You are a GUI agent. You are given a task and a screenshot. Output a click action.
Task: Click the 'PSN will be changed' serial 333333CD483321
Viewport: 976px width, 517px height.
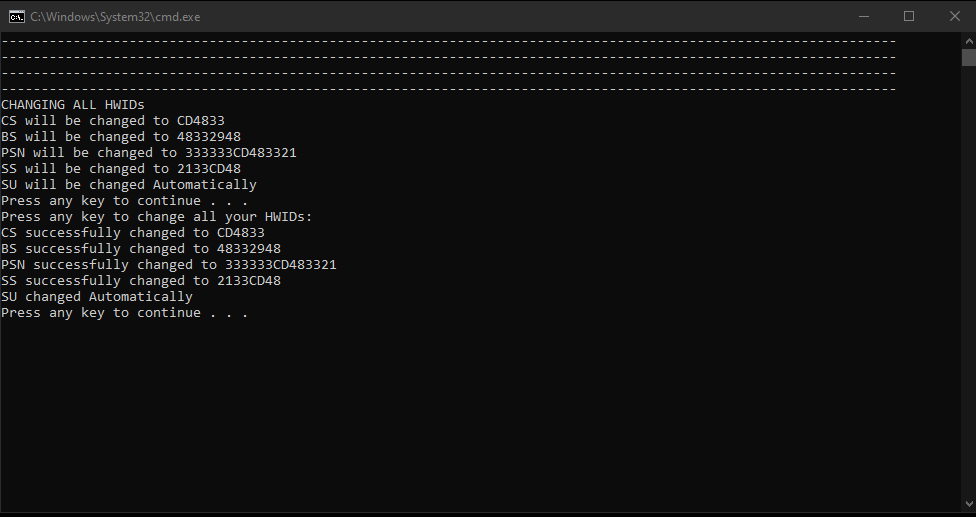click(x=240, y=152)
